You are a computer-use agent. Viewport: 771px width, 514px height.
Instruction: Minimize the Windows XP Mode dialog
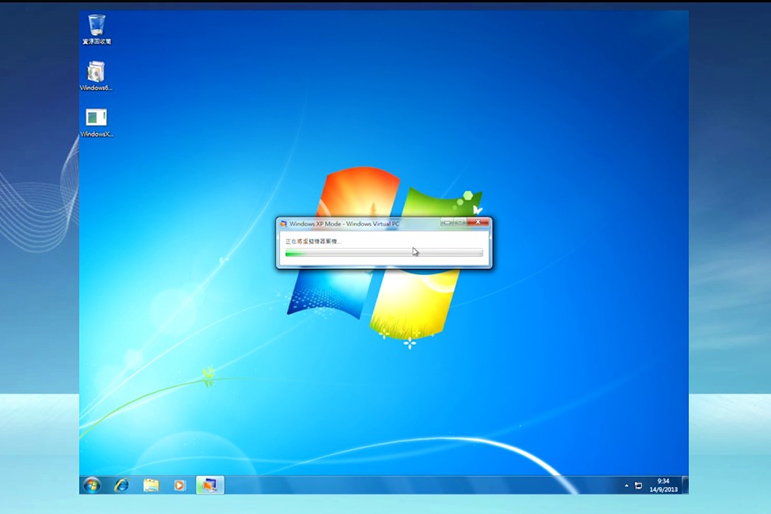(447, 222)
